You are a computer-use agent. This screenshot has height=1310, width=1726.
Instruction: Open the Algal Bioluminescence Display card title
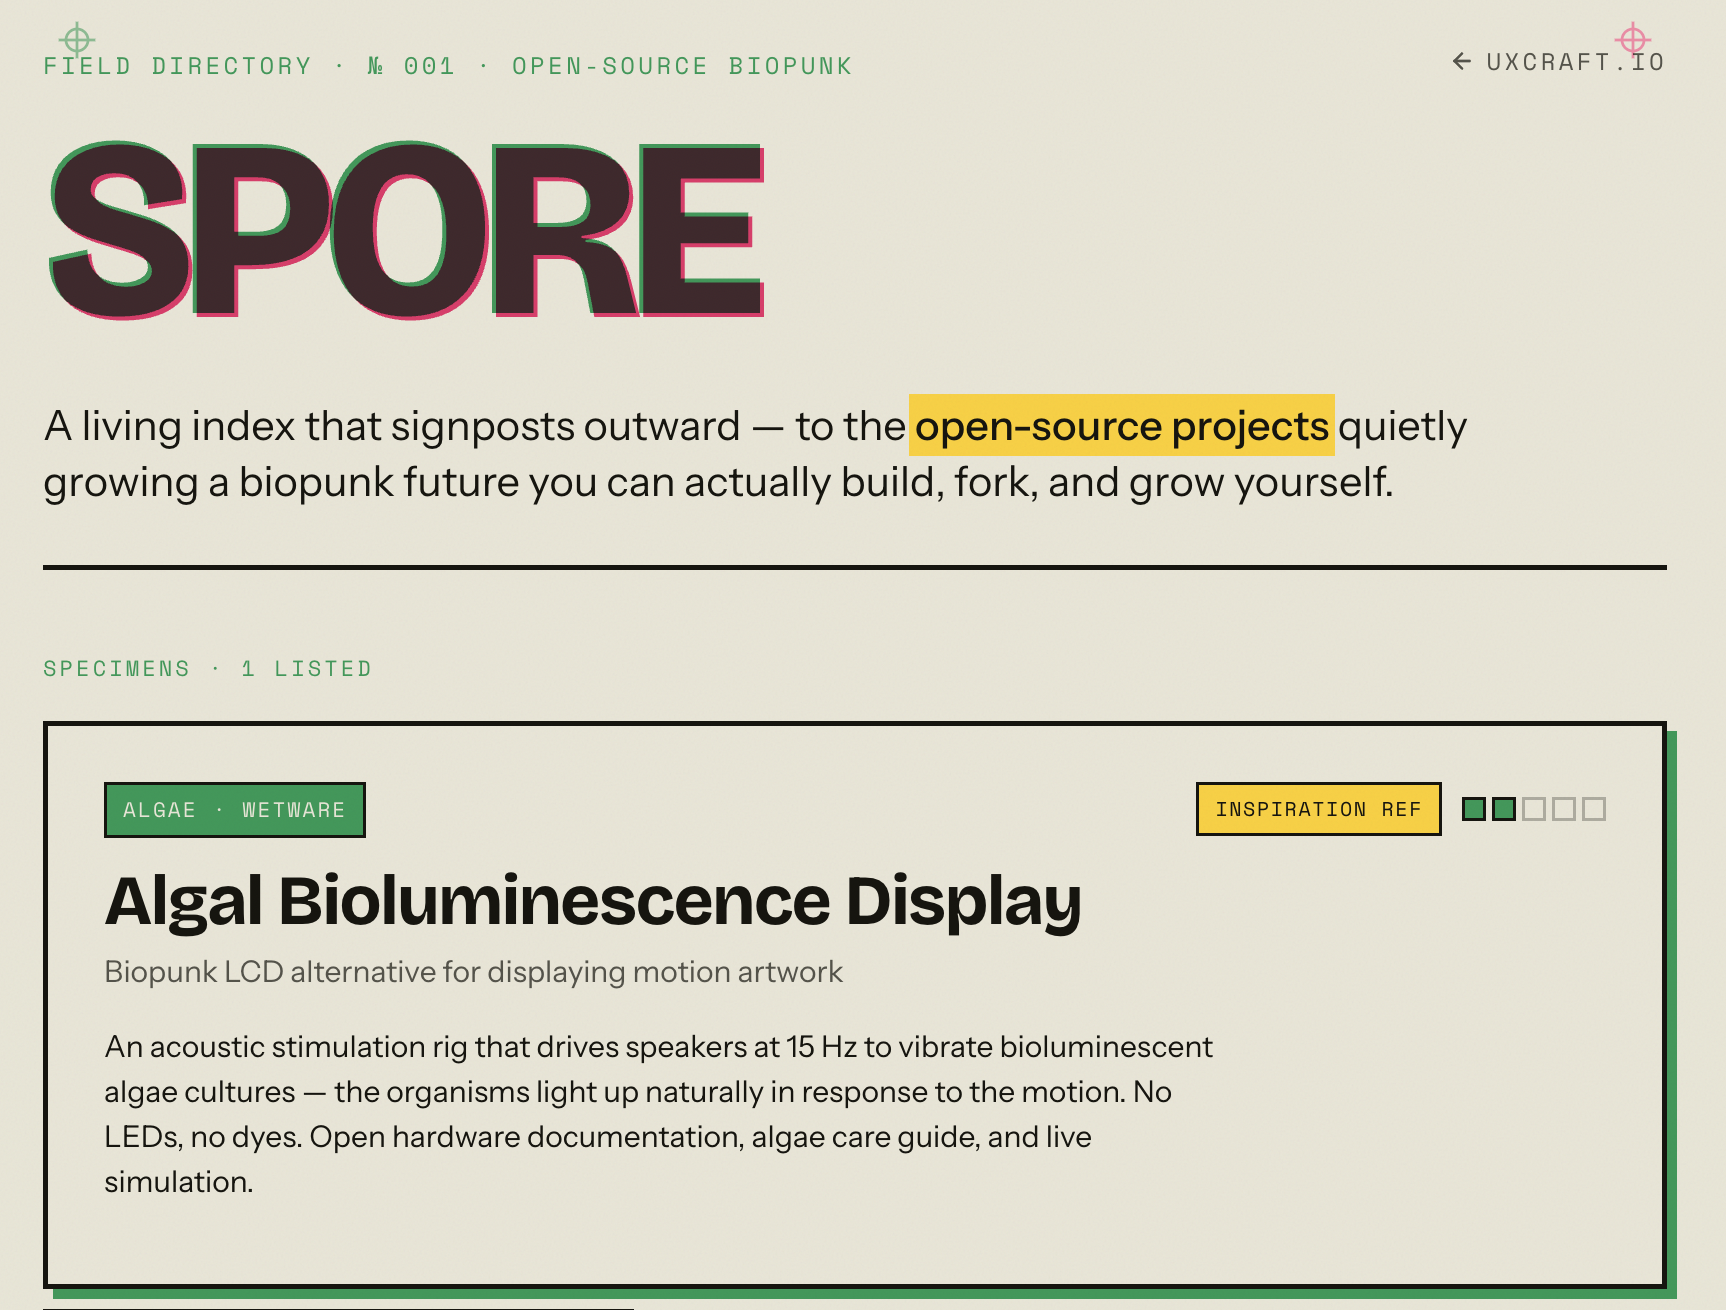tap(593, 901)
